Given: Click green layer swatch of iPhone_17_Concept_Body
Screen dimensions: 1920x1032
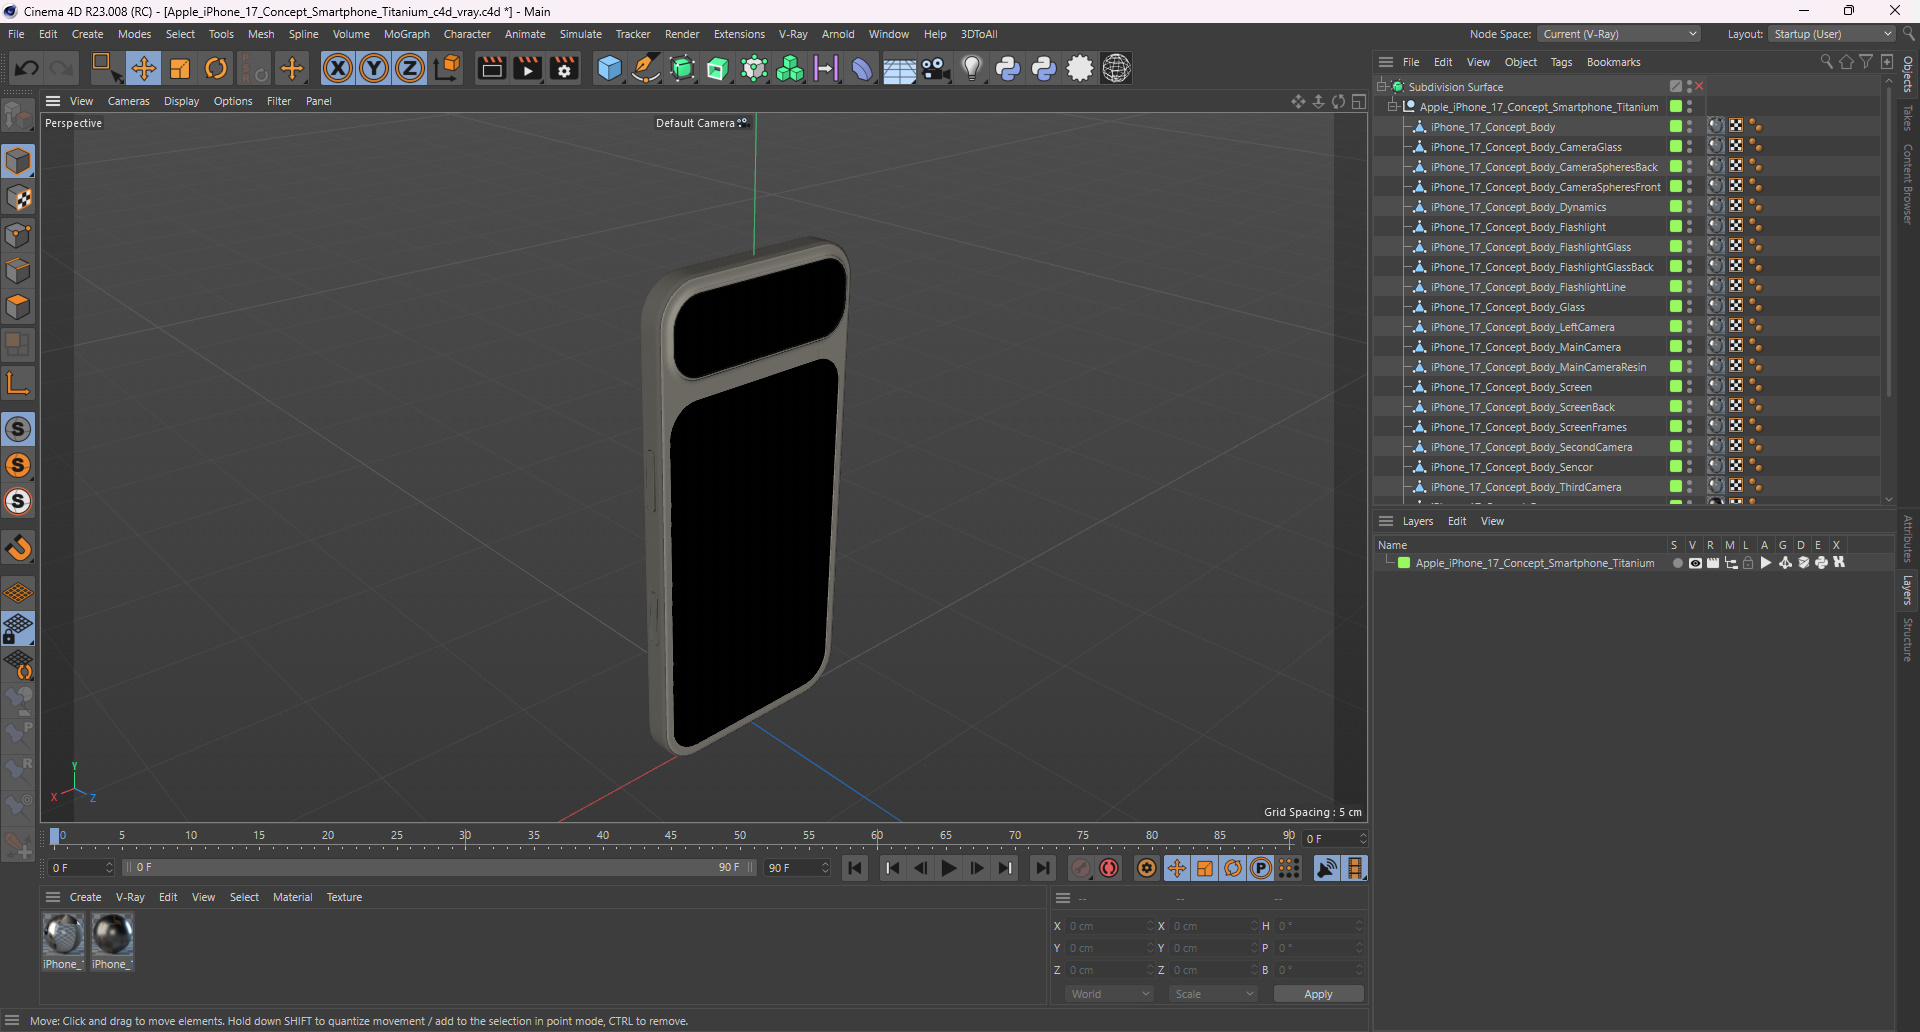Looking at the screenshot, I should pos(1675,127).
